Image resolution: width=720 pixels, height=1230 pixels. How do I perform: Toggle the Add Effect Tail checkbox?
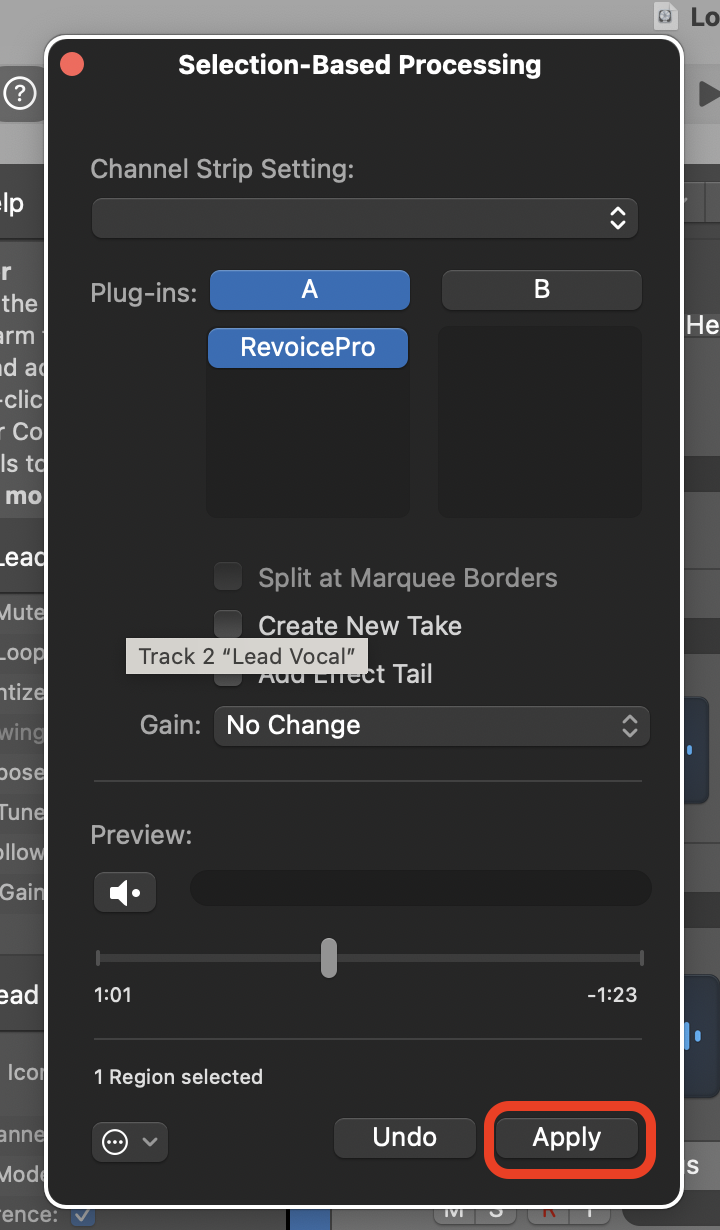tap(229, 676)
